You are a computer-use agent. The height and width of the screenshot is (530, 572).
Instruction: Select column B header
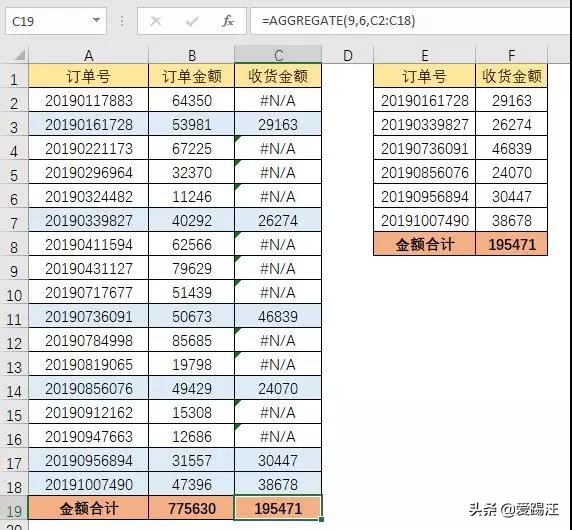point(192,55)
